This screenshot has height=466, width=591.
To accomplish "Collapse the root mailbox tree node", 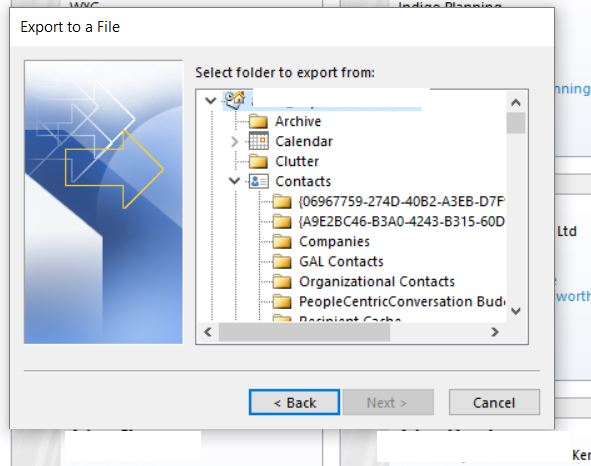I will pyautogui.click(x=210, y=100).
